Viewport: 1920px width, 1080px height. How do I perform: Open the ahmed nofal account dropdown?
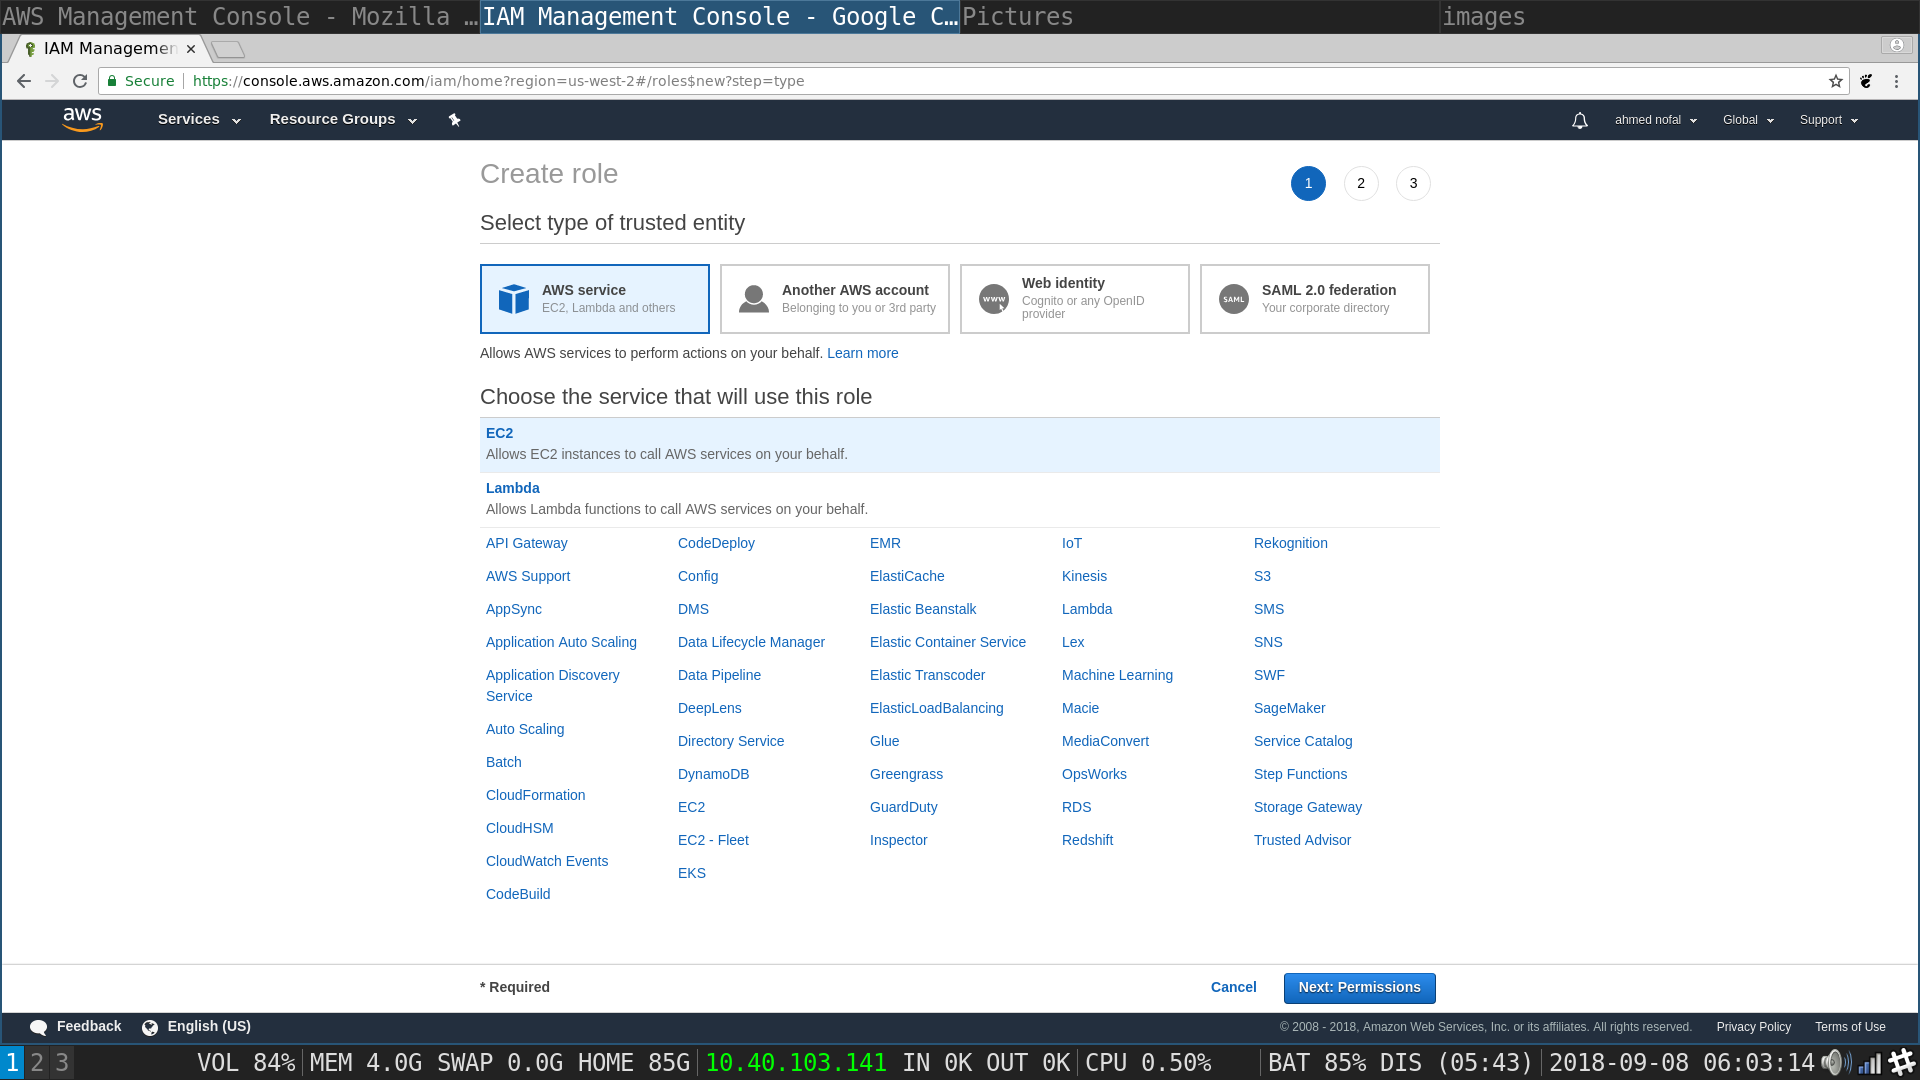tap(1655, 120)
